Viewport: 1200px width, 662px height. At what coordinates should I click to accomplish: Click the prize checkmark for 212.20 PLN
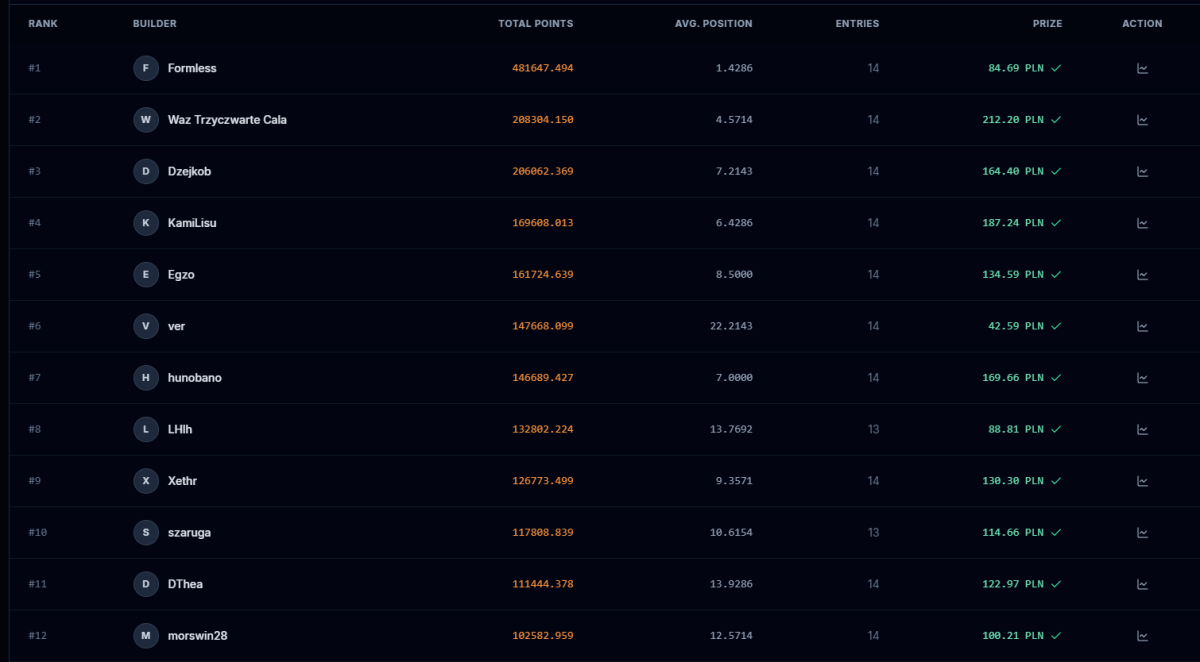point(1056,120)
